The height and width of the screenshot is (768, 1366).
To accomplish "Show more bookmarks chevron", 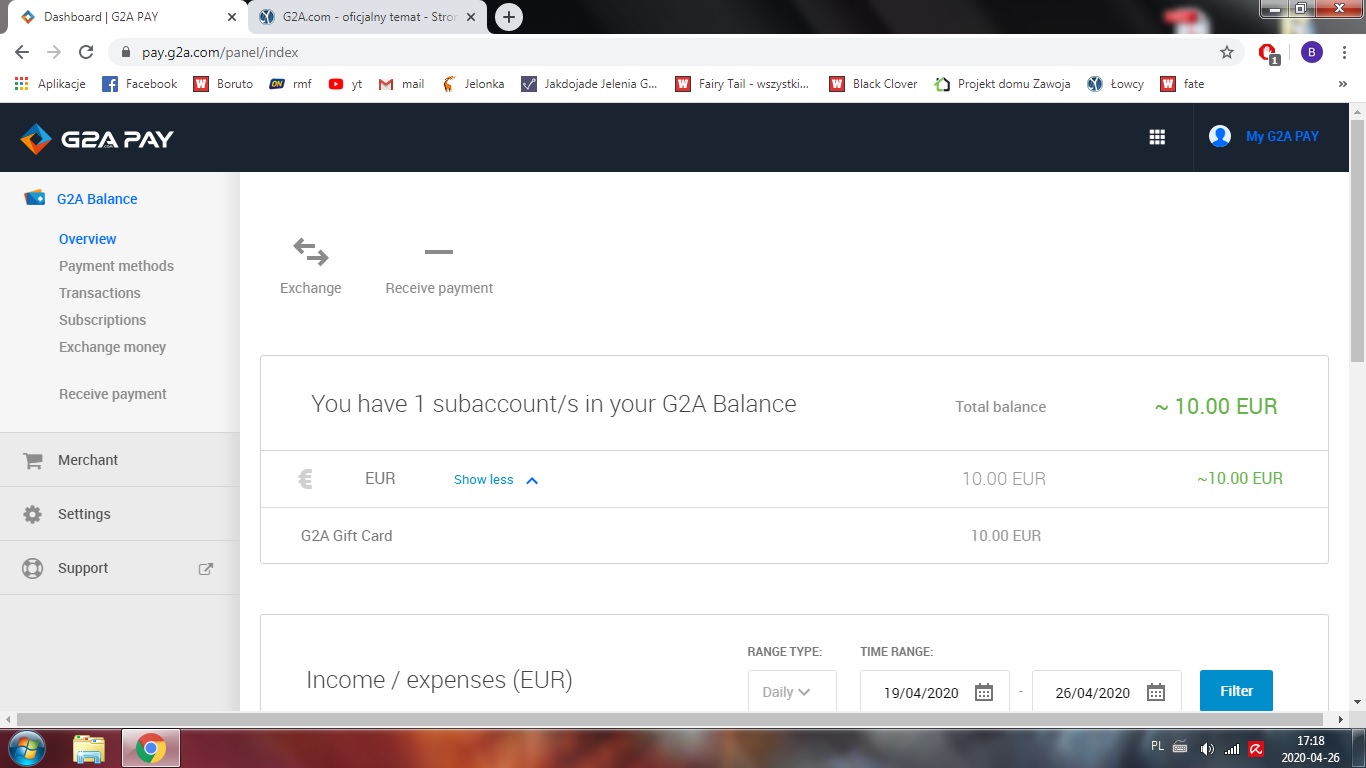I will tap(1342, 84).
